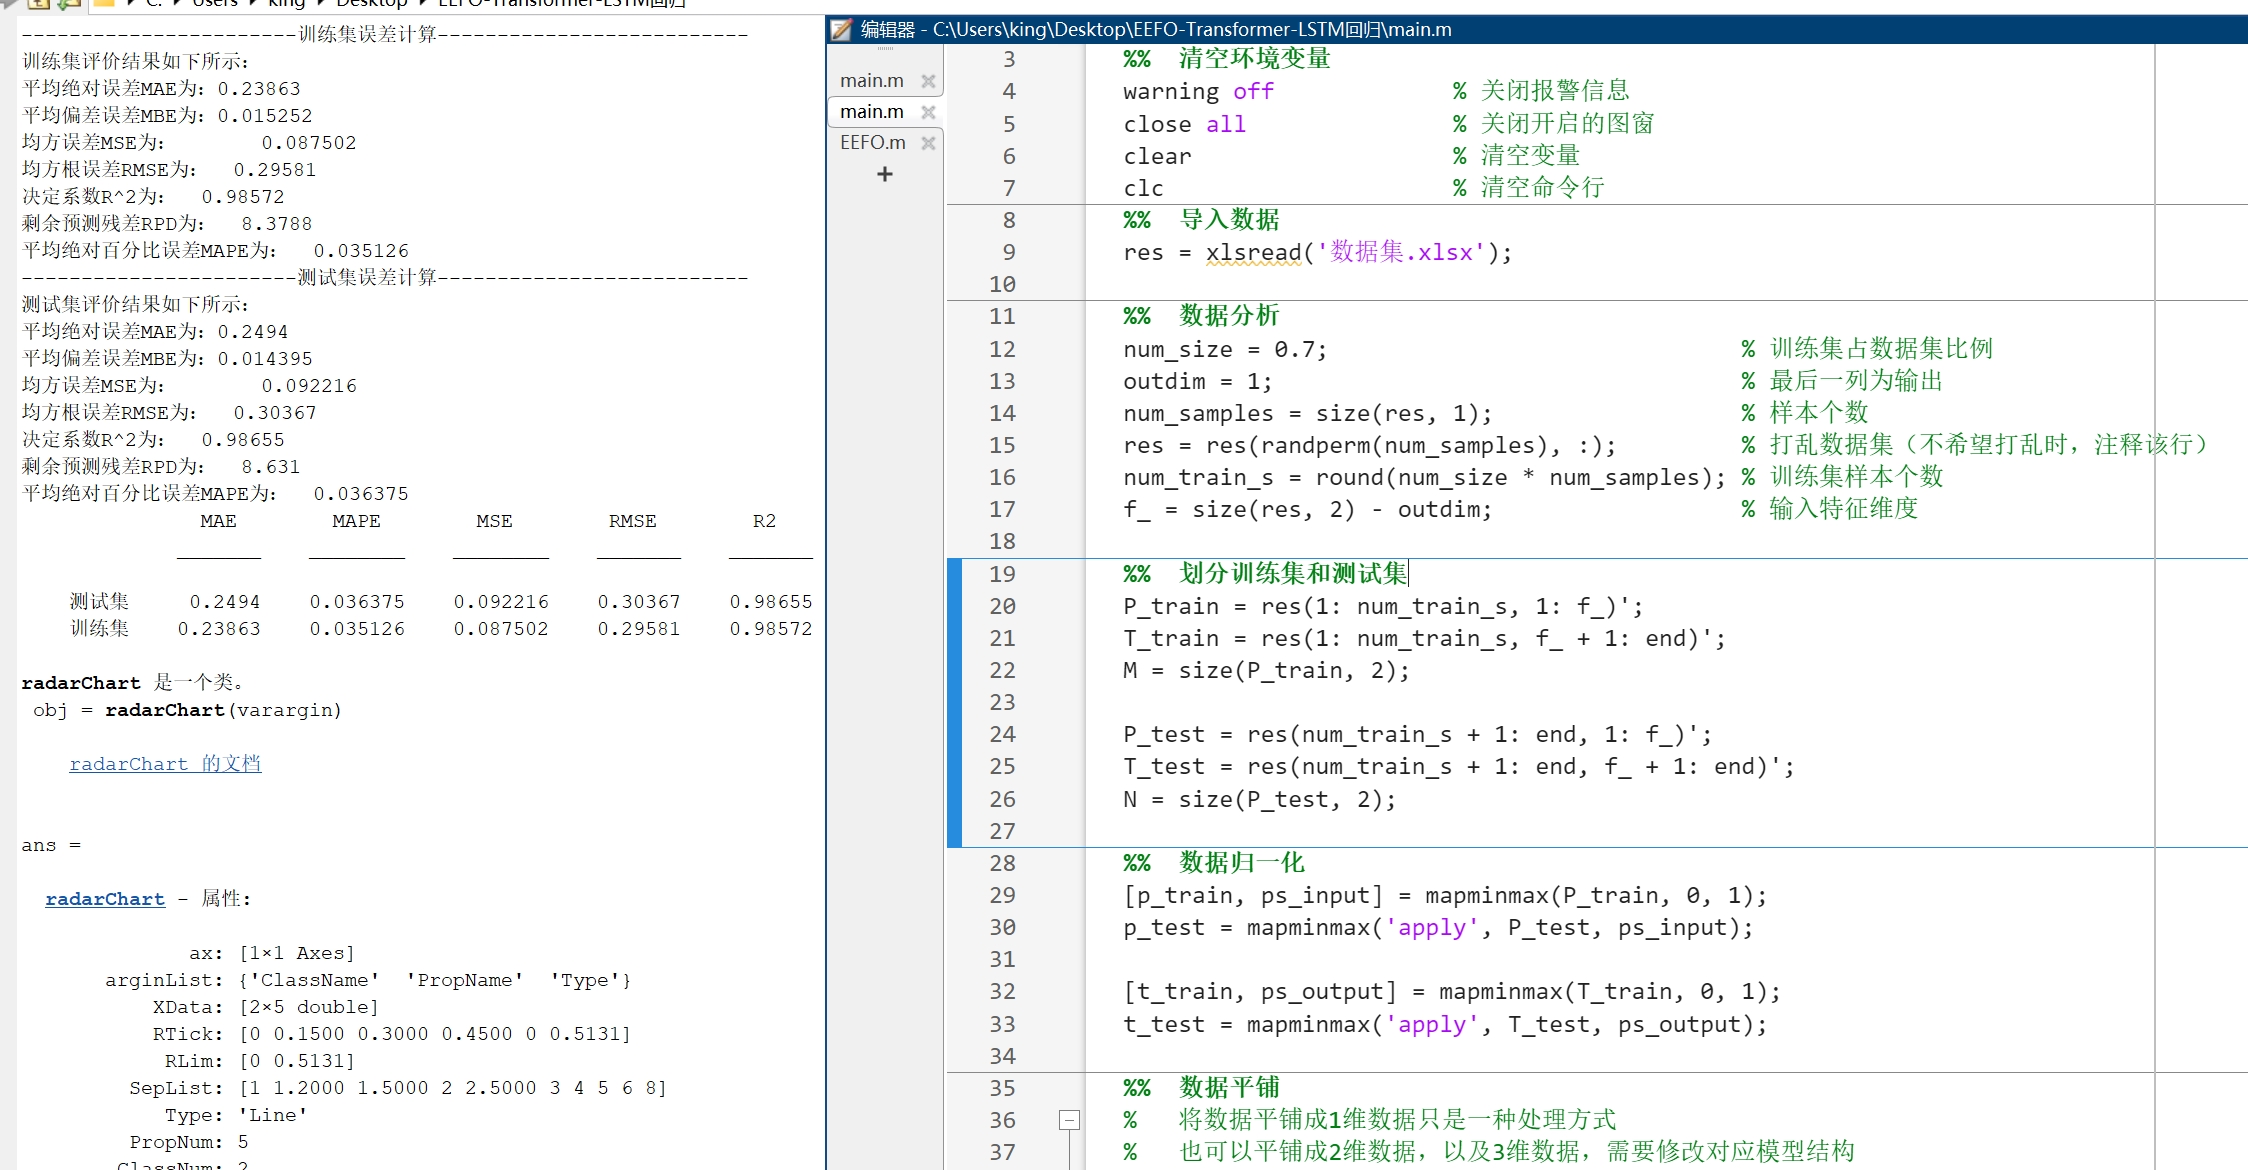Click the randperm shuffle code line
Viewport: 2248px width, 1170px height.
tap(1369, 445)
